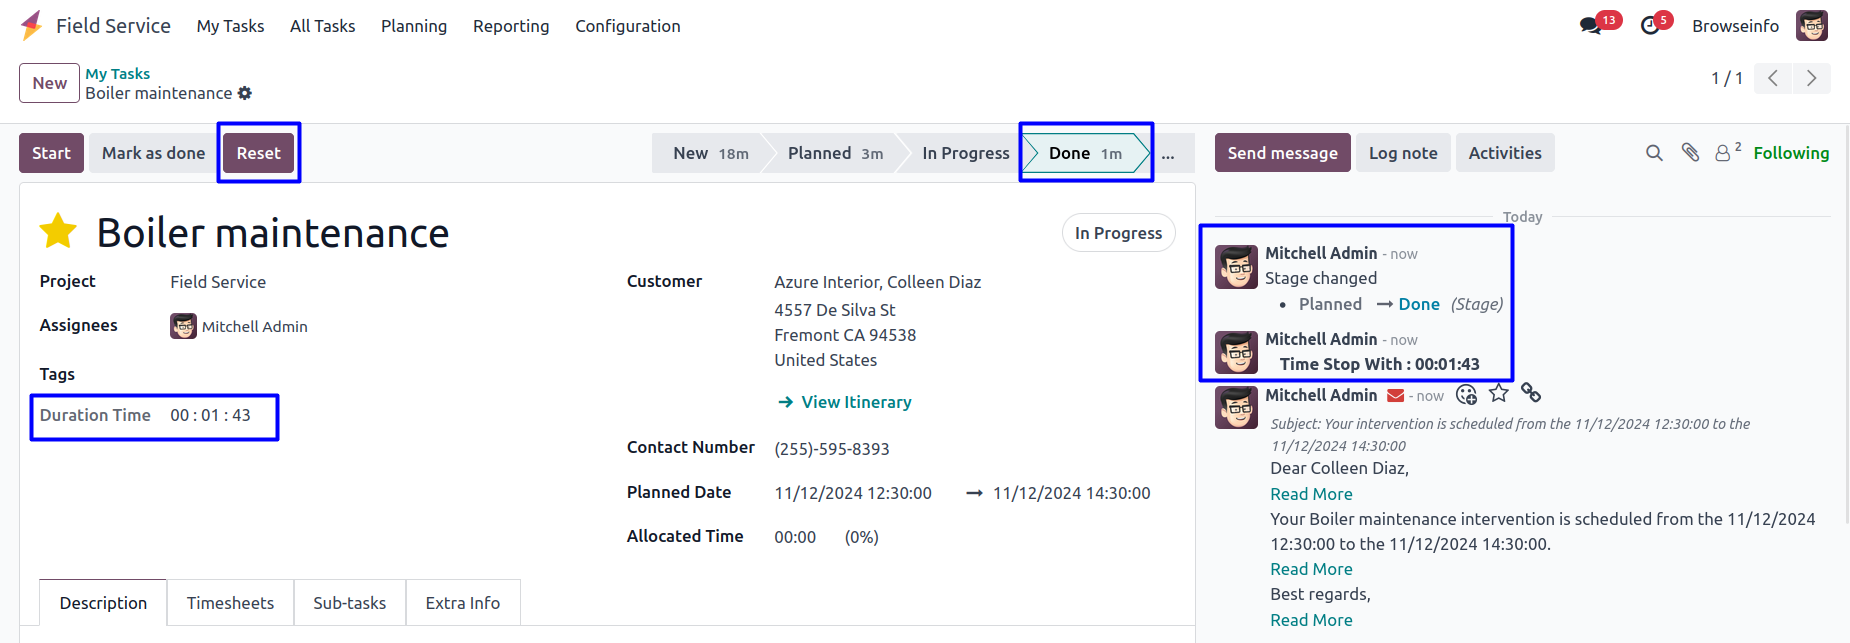
Task: Expand more stages with ellipsis button
Action: click(1168, 153)
